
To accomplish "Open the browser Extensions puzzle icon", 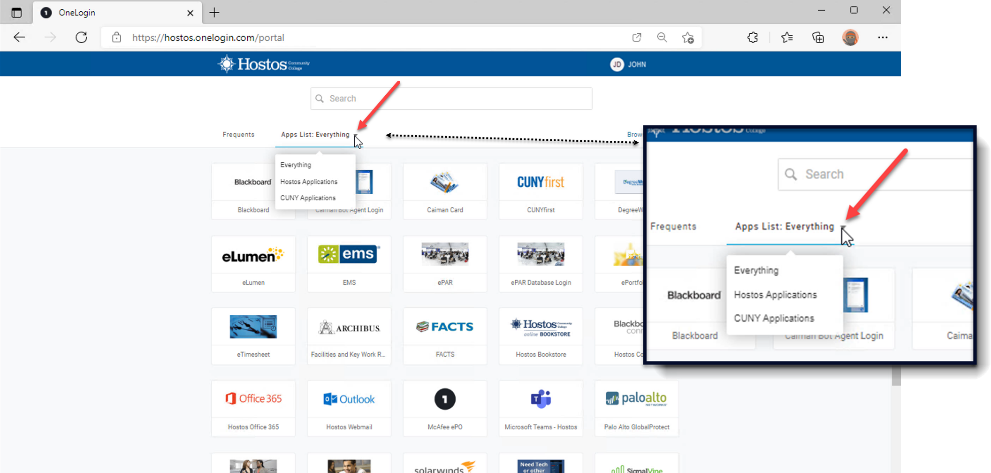I will 753,37.
